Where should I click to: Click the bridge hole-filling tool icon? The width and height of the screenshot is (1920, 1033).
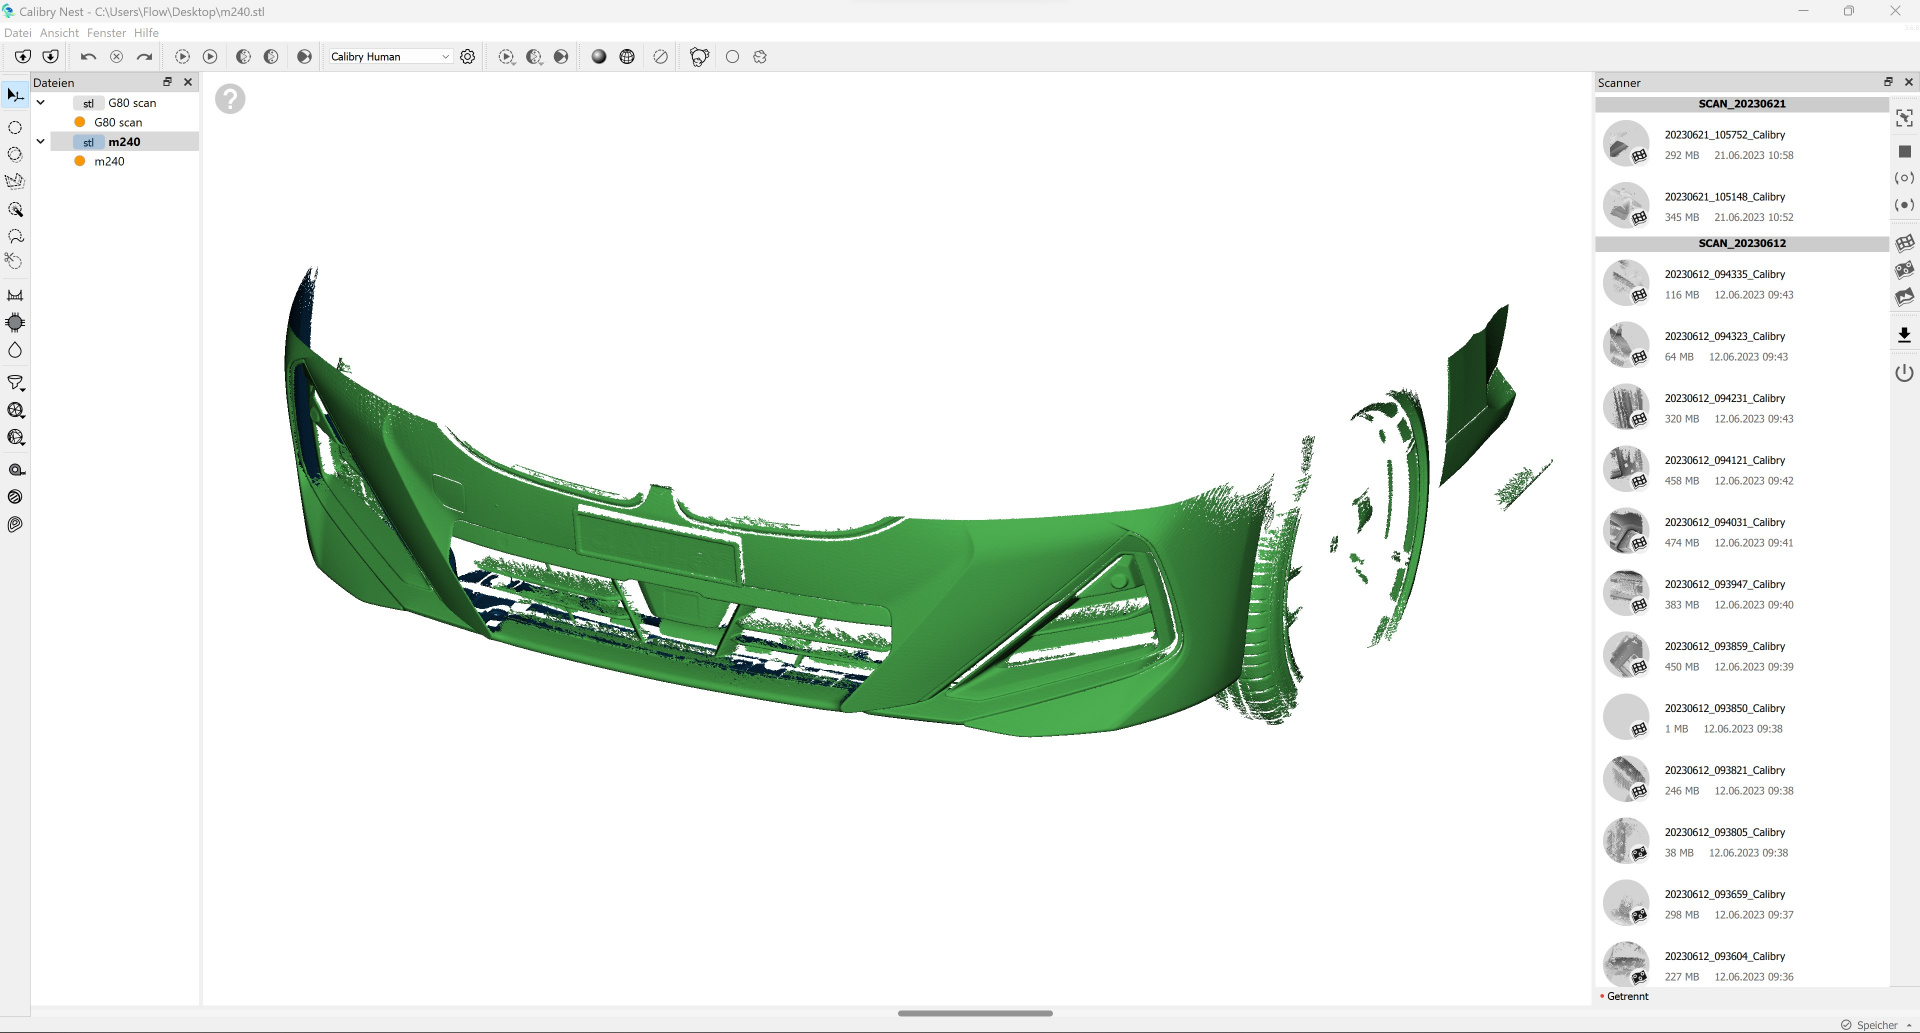15,295
